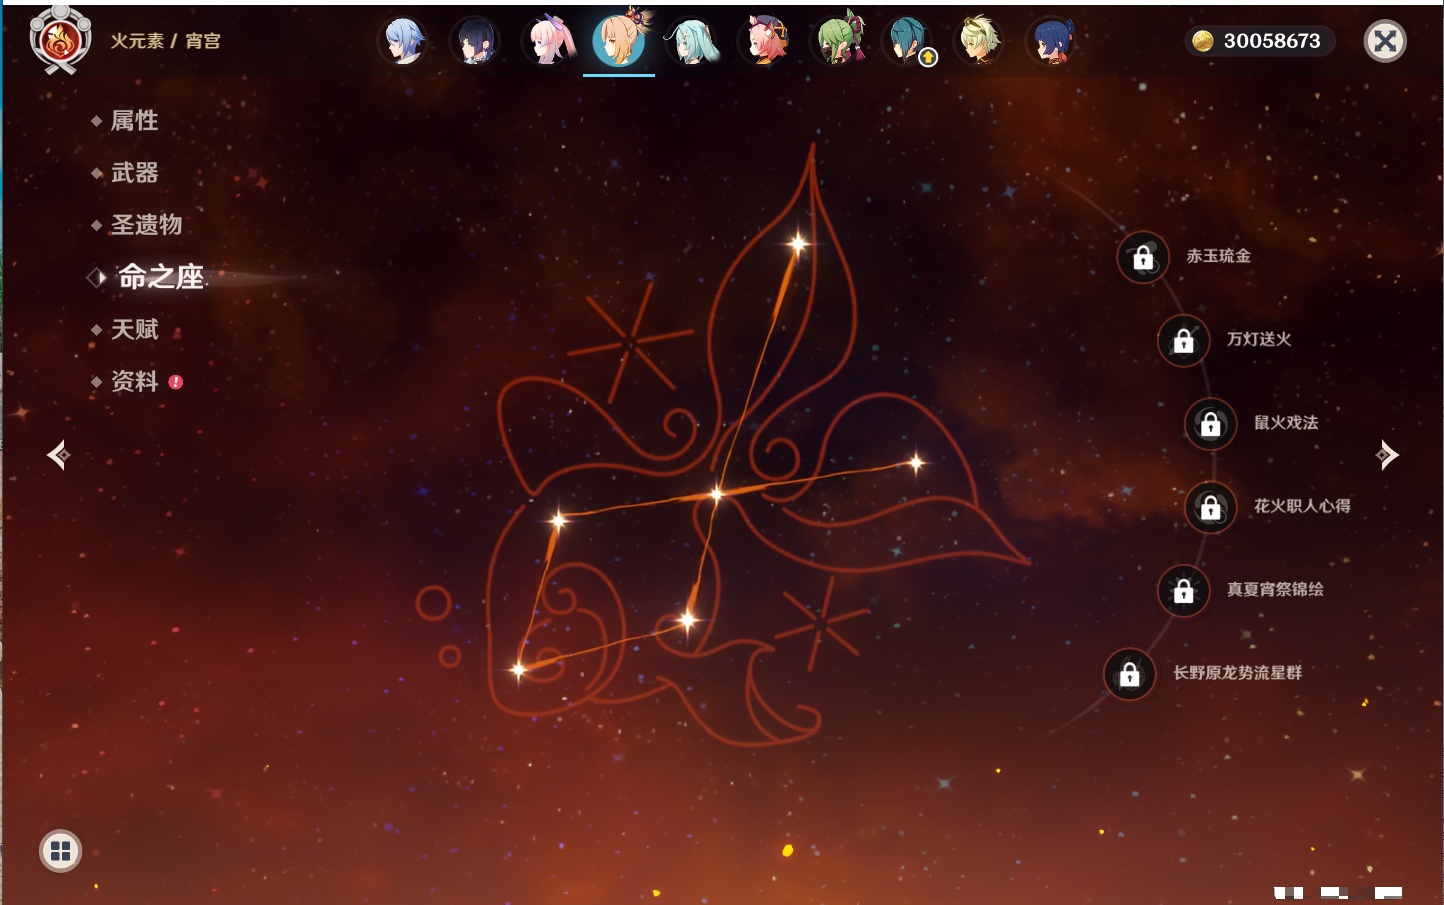Screen dimensions: 1444x905
Task: Select the light-blue-haired Ayato avatar
Action: click(x=404, y=41)
